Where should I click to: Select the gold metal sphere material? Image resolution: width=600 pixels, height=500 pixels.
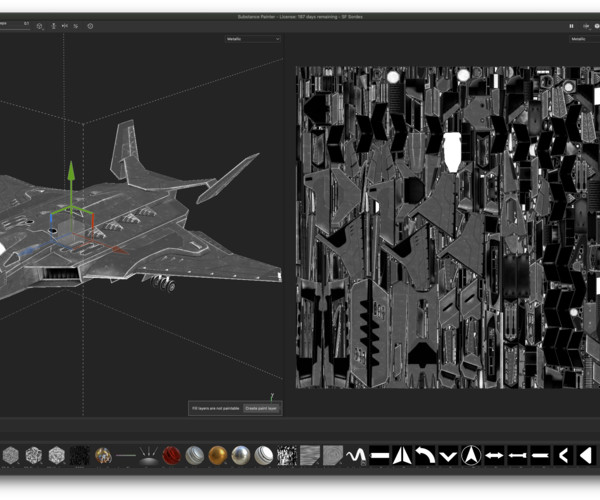click(218, 455)
